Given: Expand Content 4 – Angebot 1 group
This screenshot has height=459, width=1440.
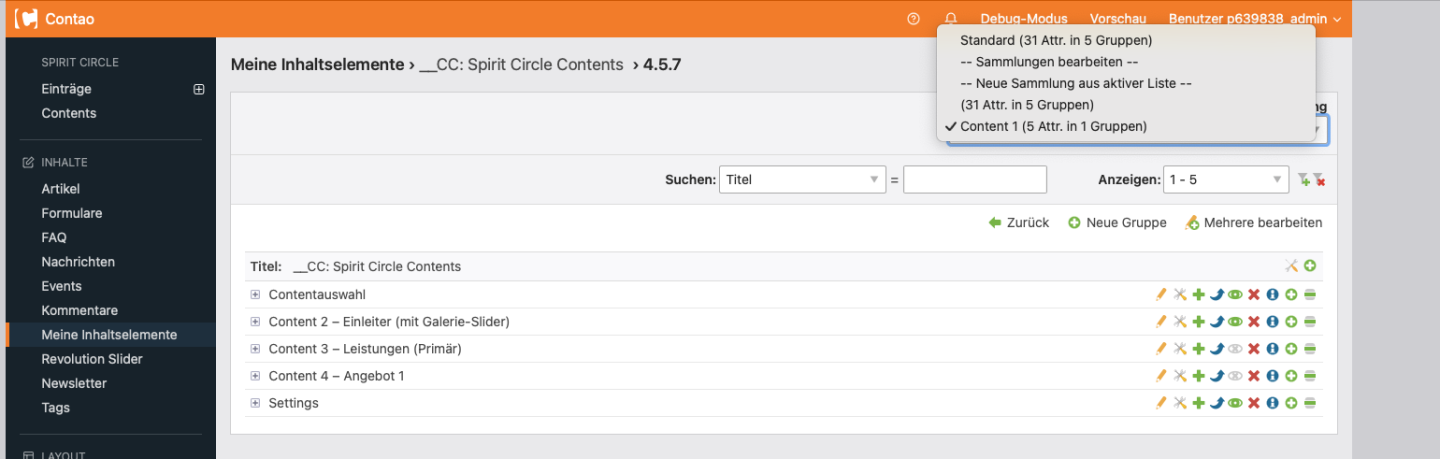Looking at the screenshot, I should [255, 376].
